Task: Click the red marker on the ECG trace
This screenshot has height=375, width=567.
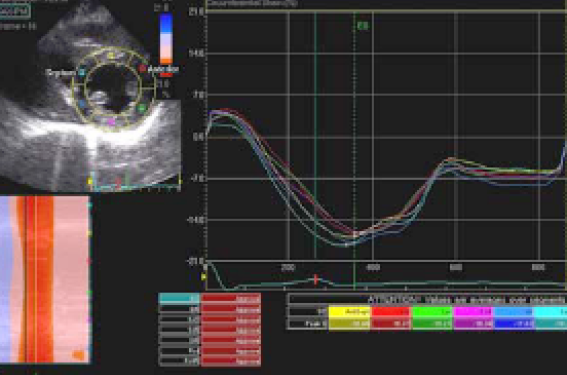Action: point(316,279)
